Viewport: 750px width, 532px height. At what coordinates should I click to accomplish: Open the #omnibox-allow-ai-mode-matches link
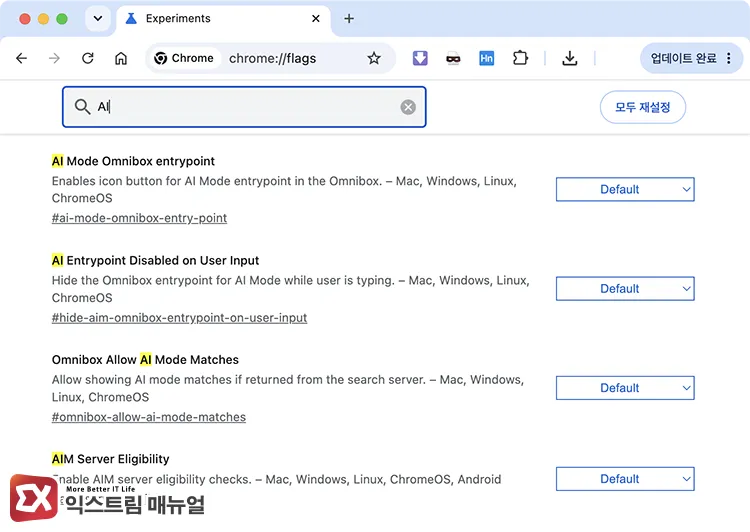click(149, 417)
